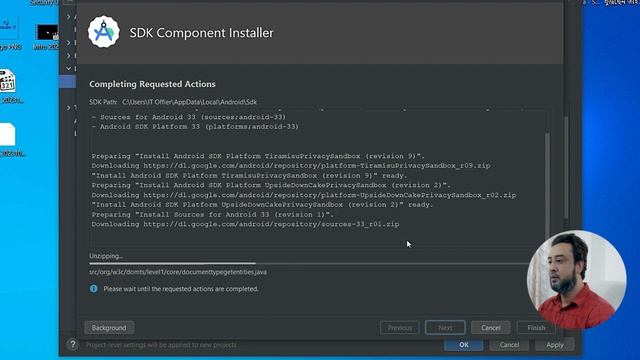Click the Next button in installer
The image size is (640, 360).
pyautogui.click(x=445, y=328)
